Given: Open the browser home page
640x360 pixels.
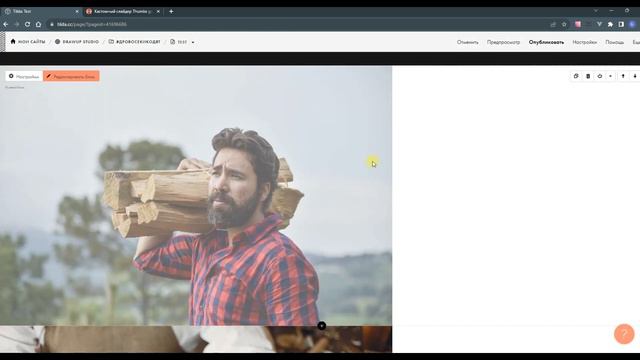Looking at the screenshot, I should click(38, 24).
